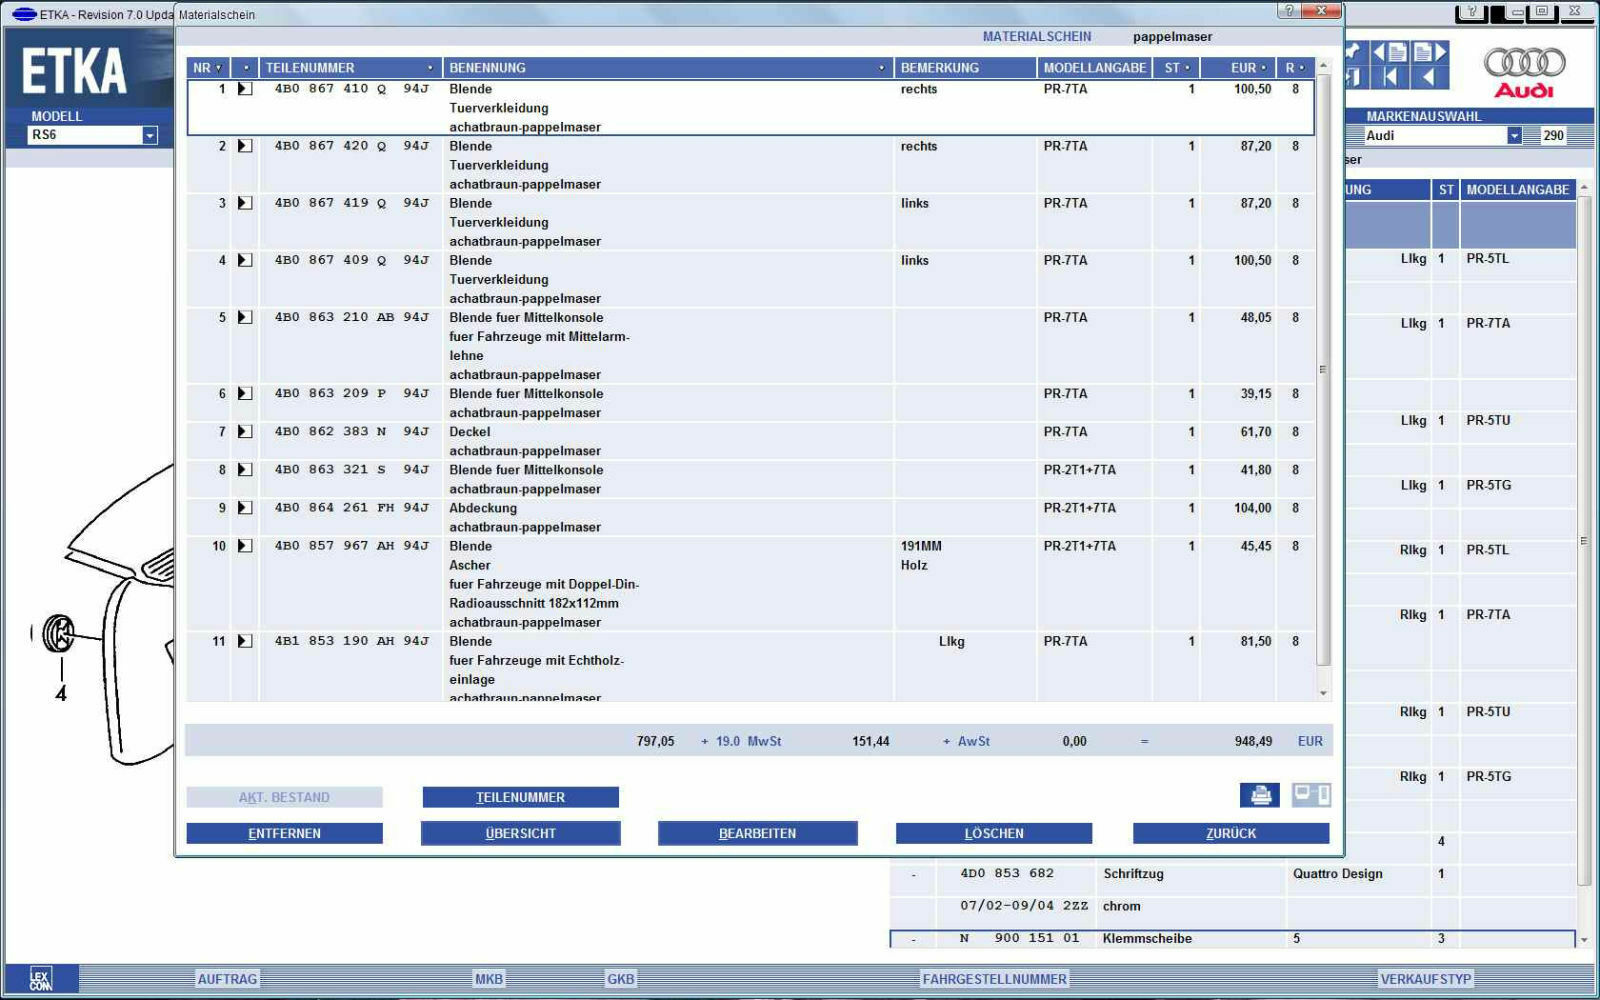This screenshot has width=1600, height=1000.
Task: Jump to first entry in ETKA toolbar
Action: [x=1391, y=77]
